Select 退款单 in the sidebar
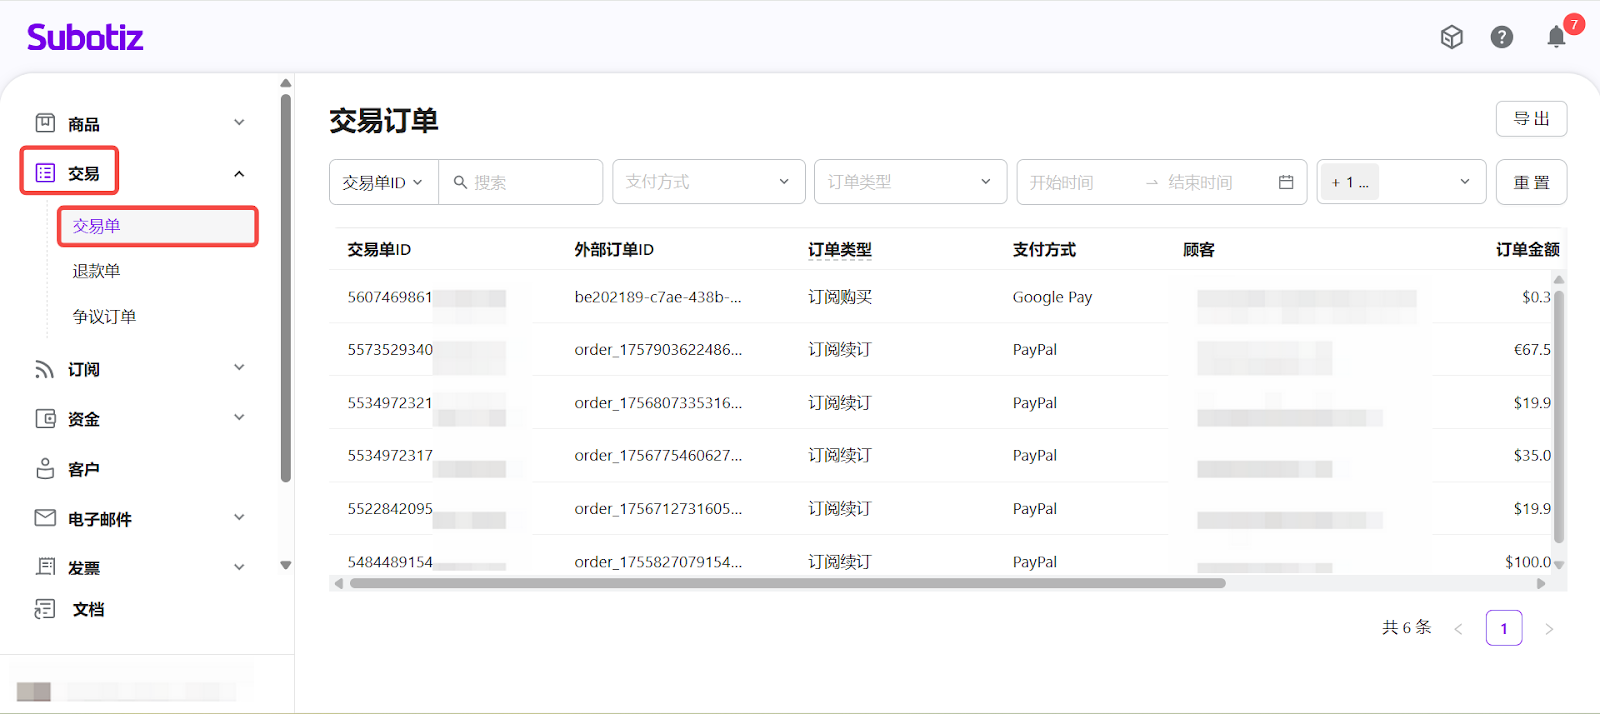 click(x=96, y=271)
